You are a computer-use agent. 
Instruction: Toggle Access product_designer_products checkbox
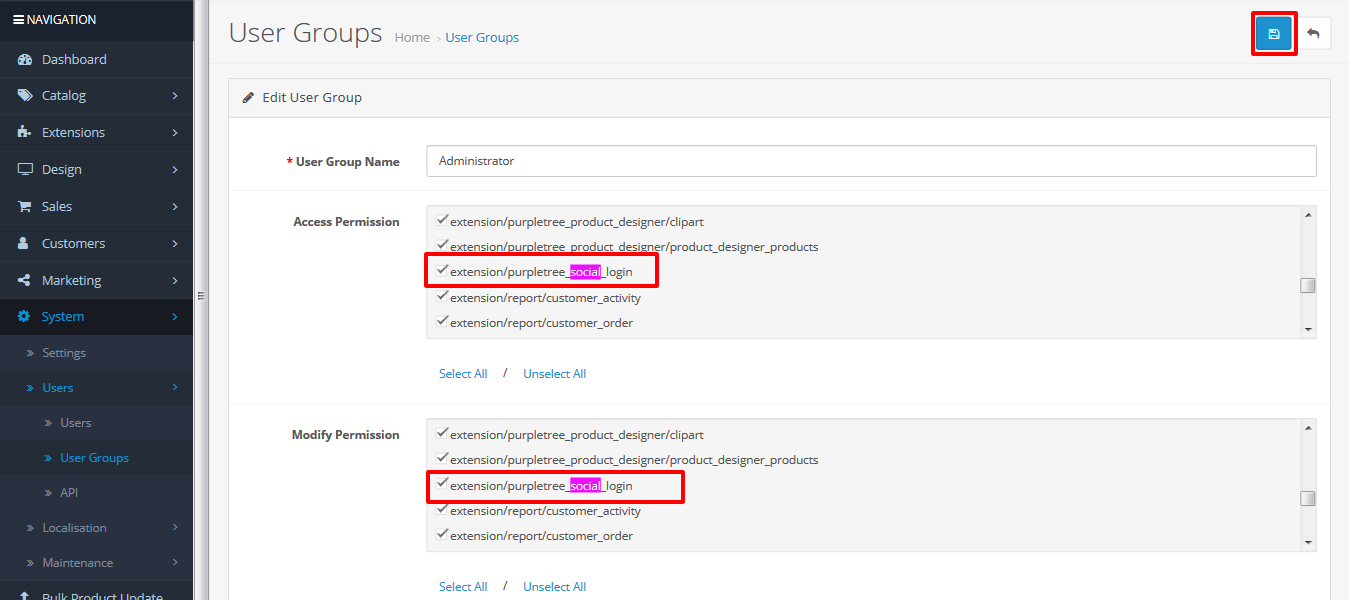coord(442,244)
